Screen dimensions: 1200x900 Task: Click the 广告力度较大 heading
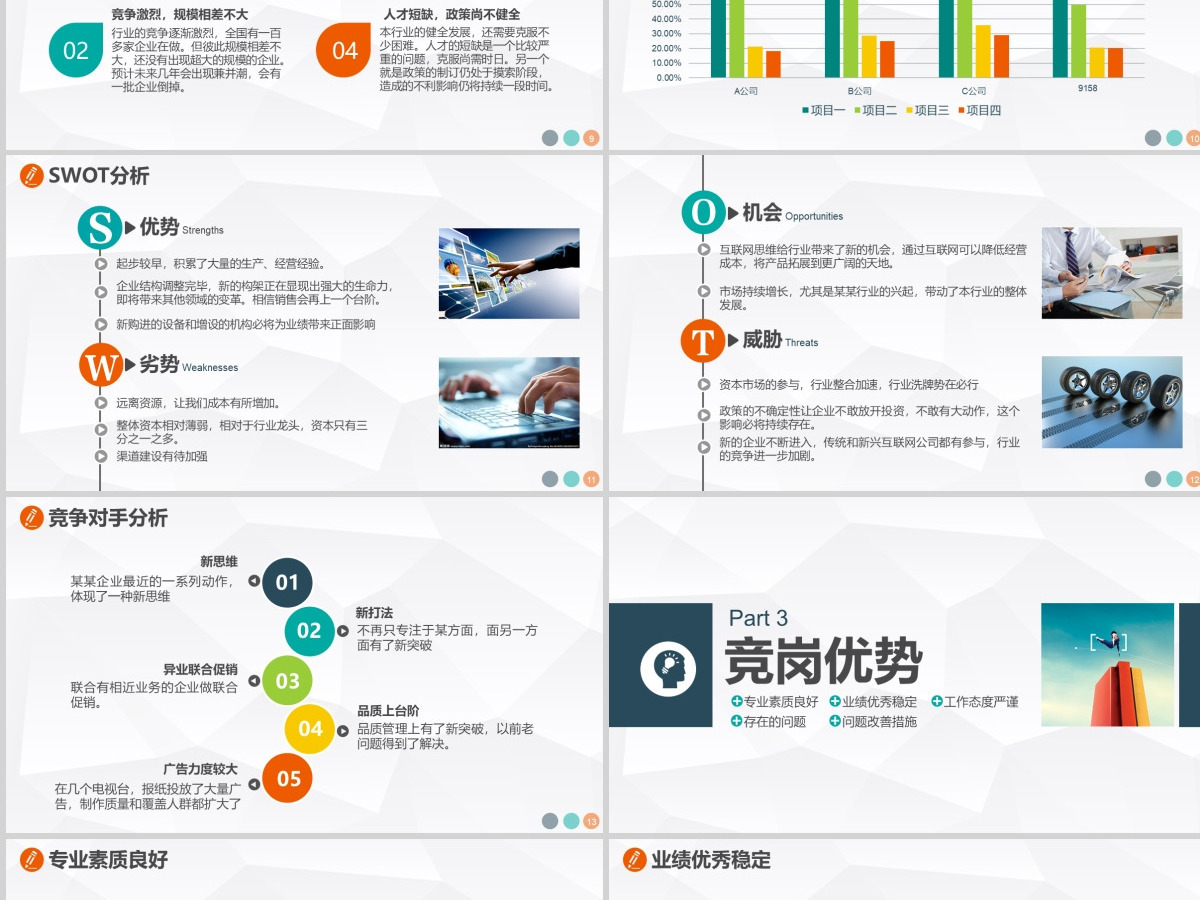200,768
